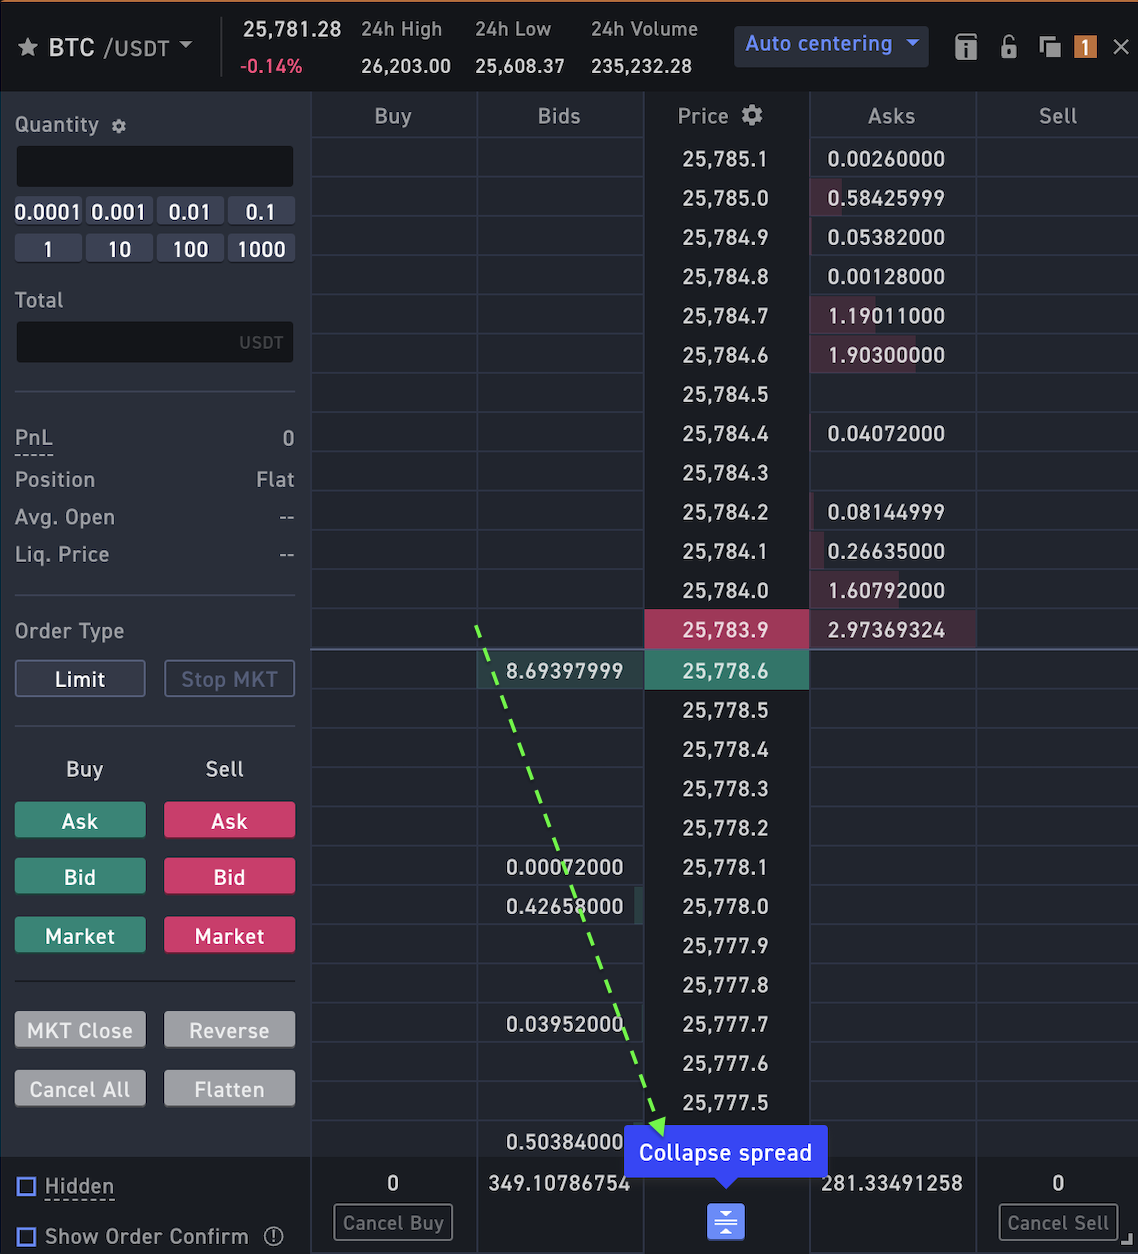1138x1254 pixels.
Task: Click the collapse spread icon button
Action: point(726,1221)
